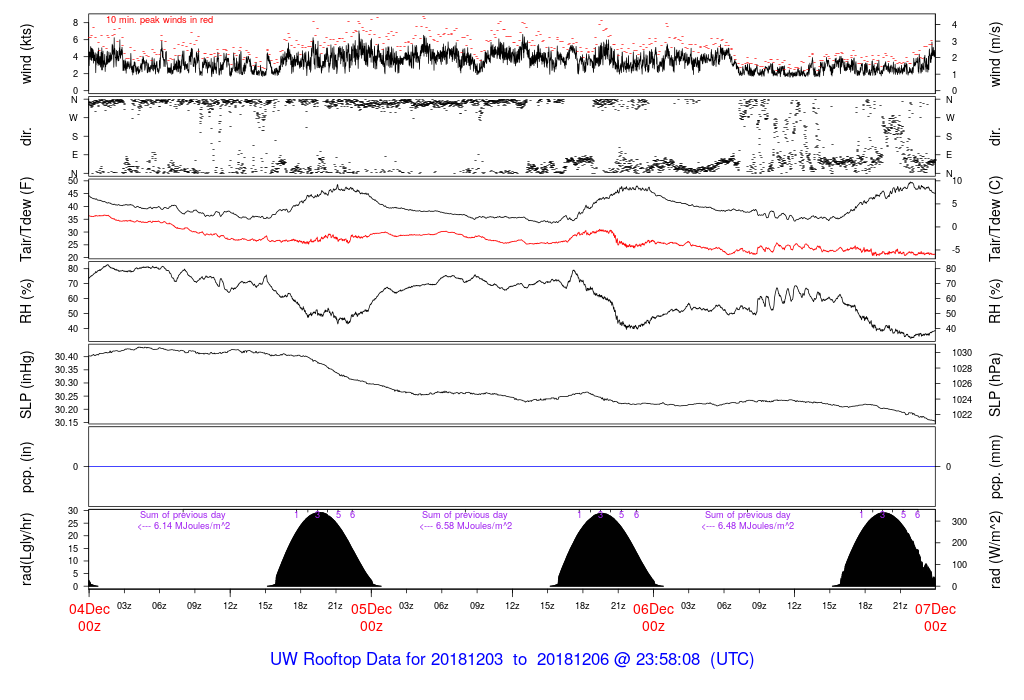Click the 'Tair/Tdew (C)' axis label
Image resolution: width=1024 pixels, height=700 pixels.
[995, 219]
